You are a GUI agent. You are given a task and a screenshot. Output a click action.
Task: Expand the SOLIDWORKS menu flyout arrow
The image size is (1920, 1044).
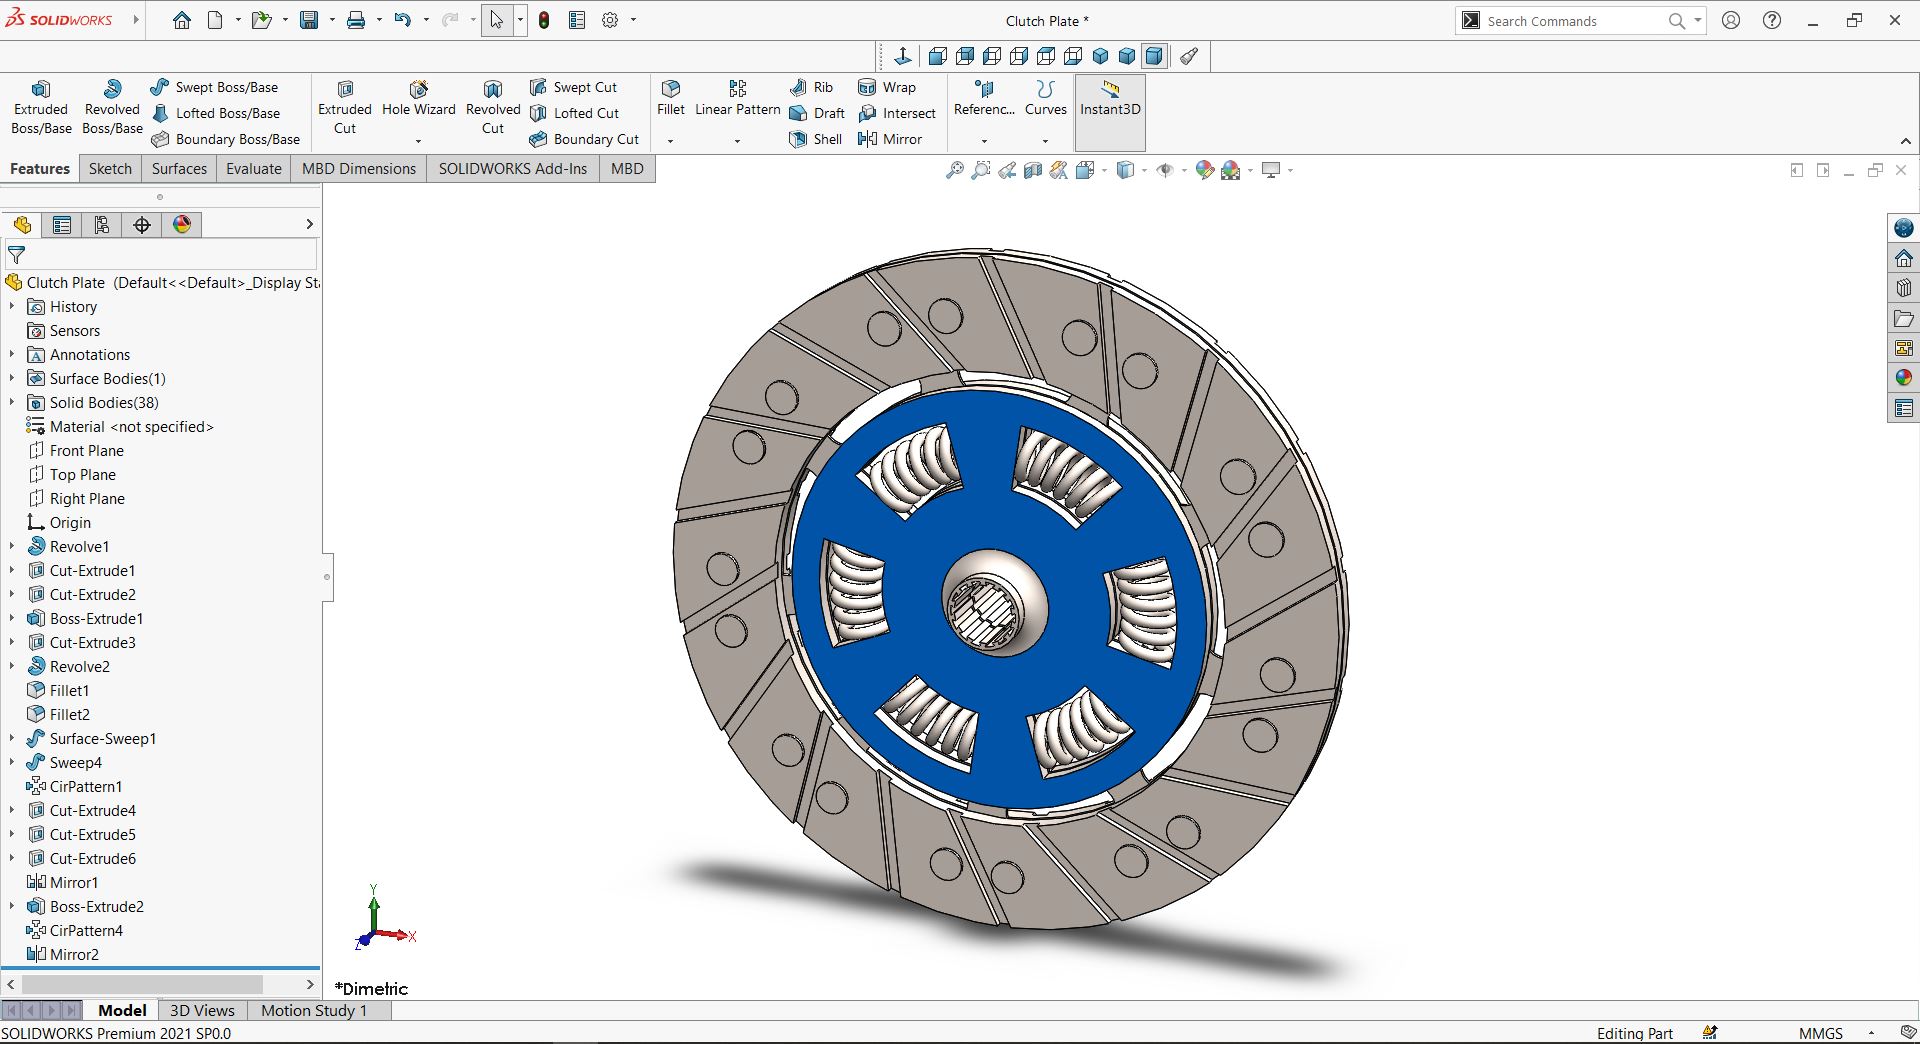tap(136, 20)
